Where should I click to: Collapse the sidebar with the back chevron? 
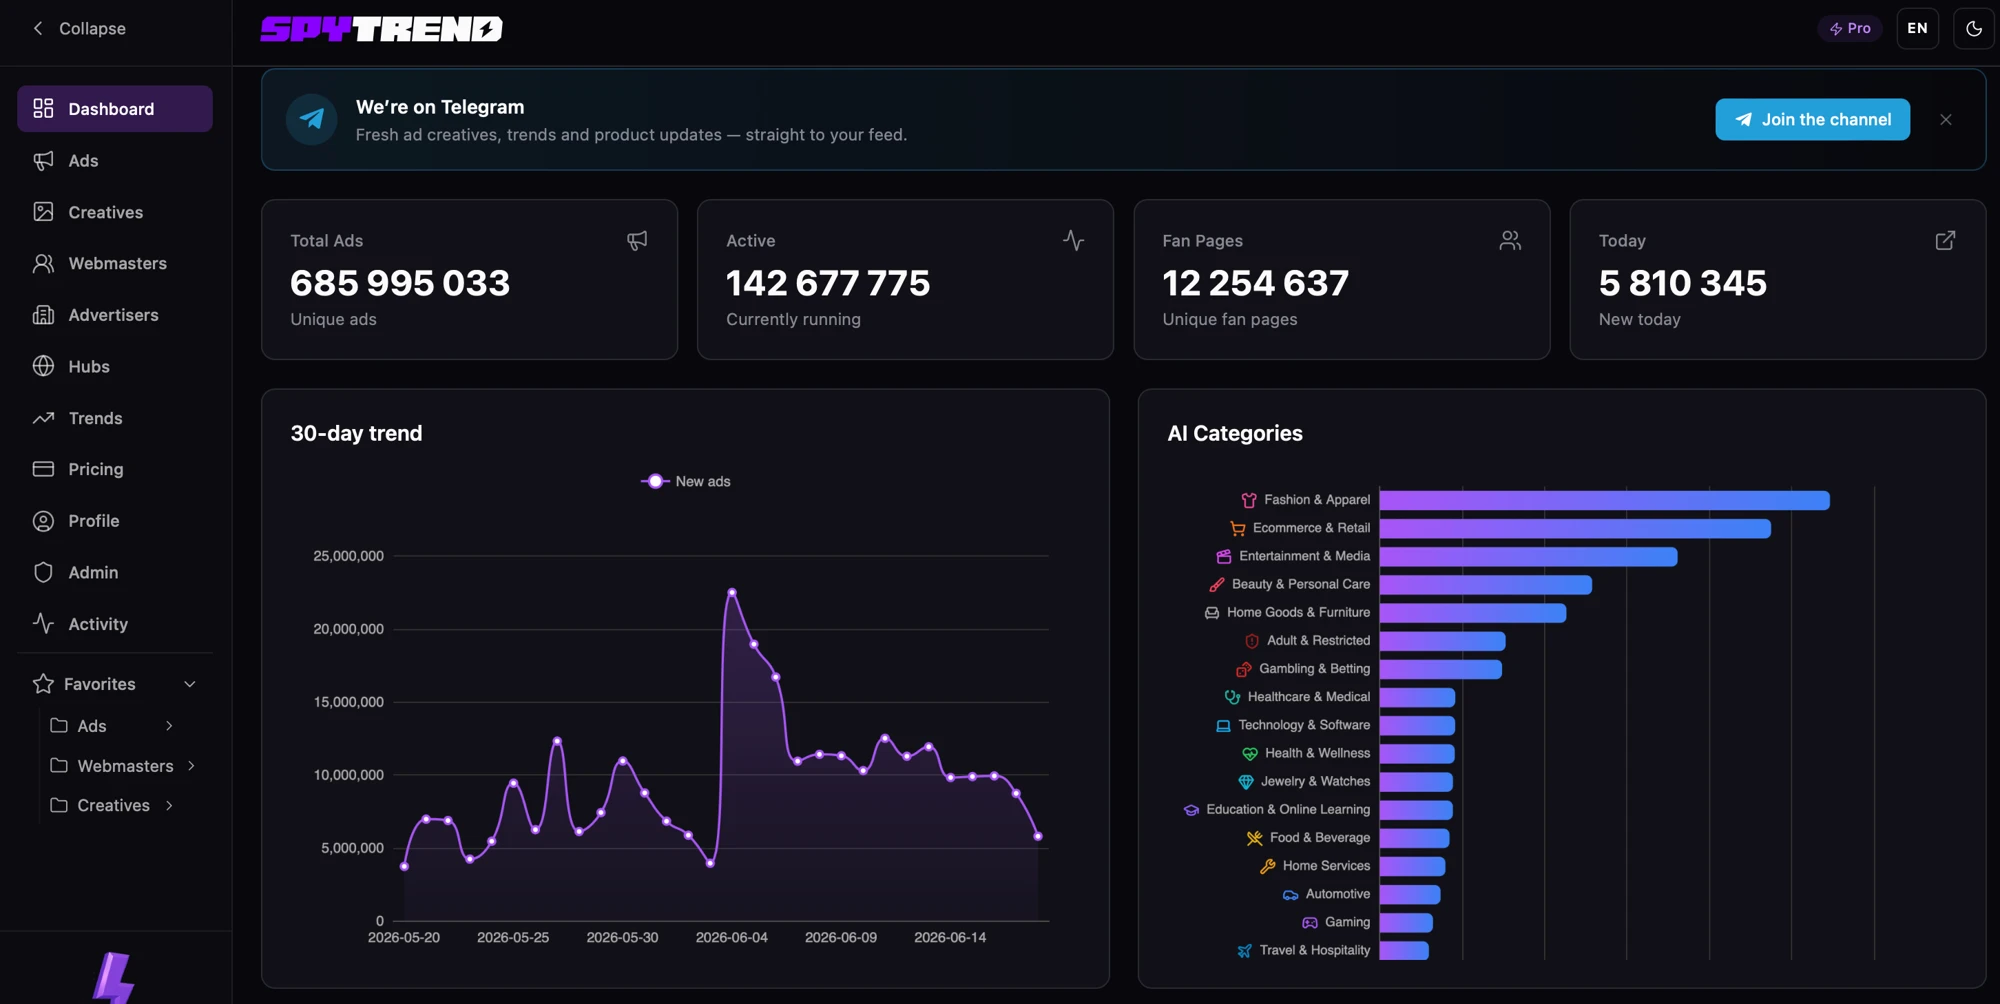[x=38, y=28]
